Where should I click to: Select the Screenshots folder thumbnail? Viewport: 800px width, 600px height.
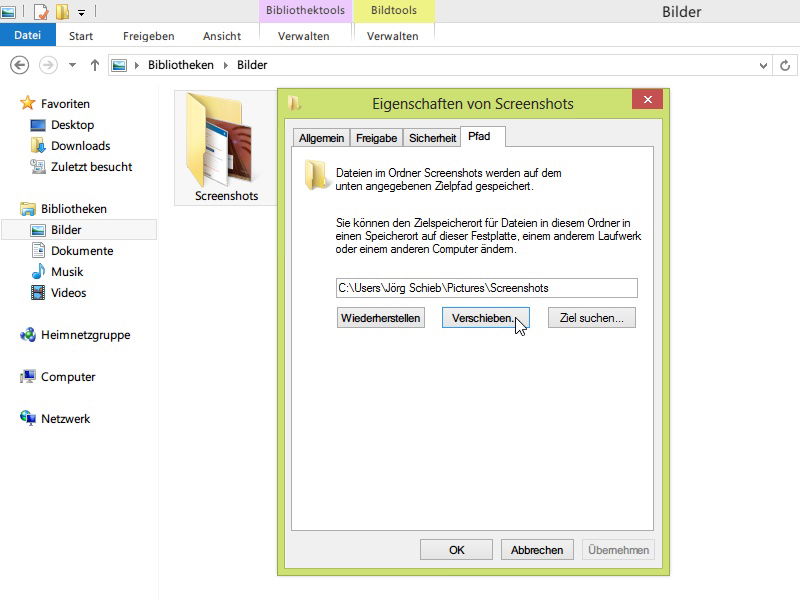(226, 148)
